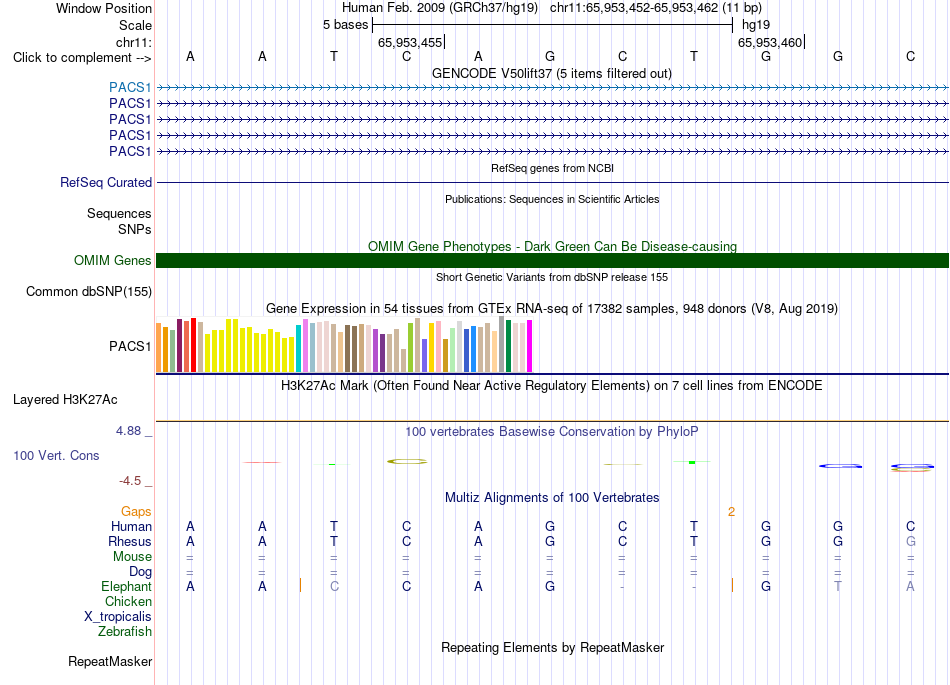950x685 pixels.
Task: Click 'GENCODE V50lift37 (5 items filtered out)' title
Action: (x=552, y=73)
